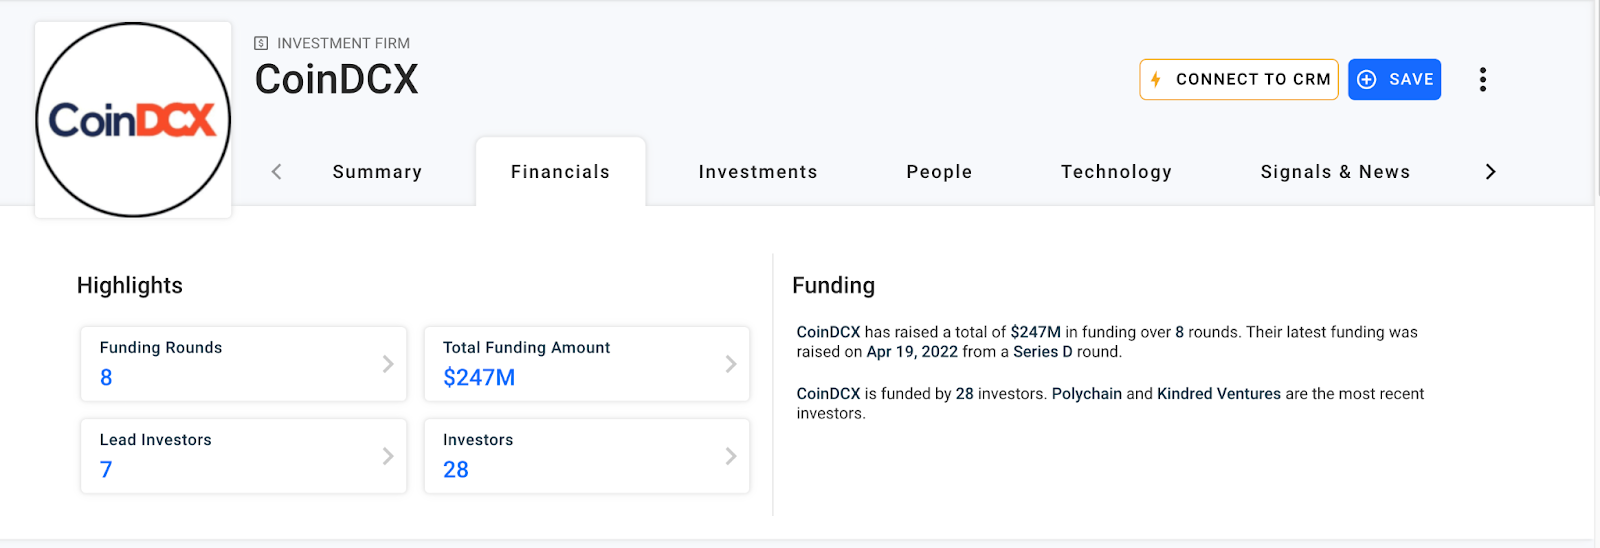Viewport: 1600px width, 548px height.
Task: Expand Total Funding Amount card chevron
Action: pos(731,364)
